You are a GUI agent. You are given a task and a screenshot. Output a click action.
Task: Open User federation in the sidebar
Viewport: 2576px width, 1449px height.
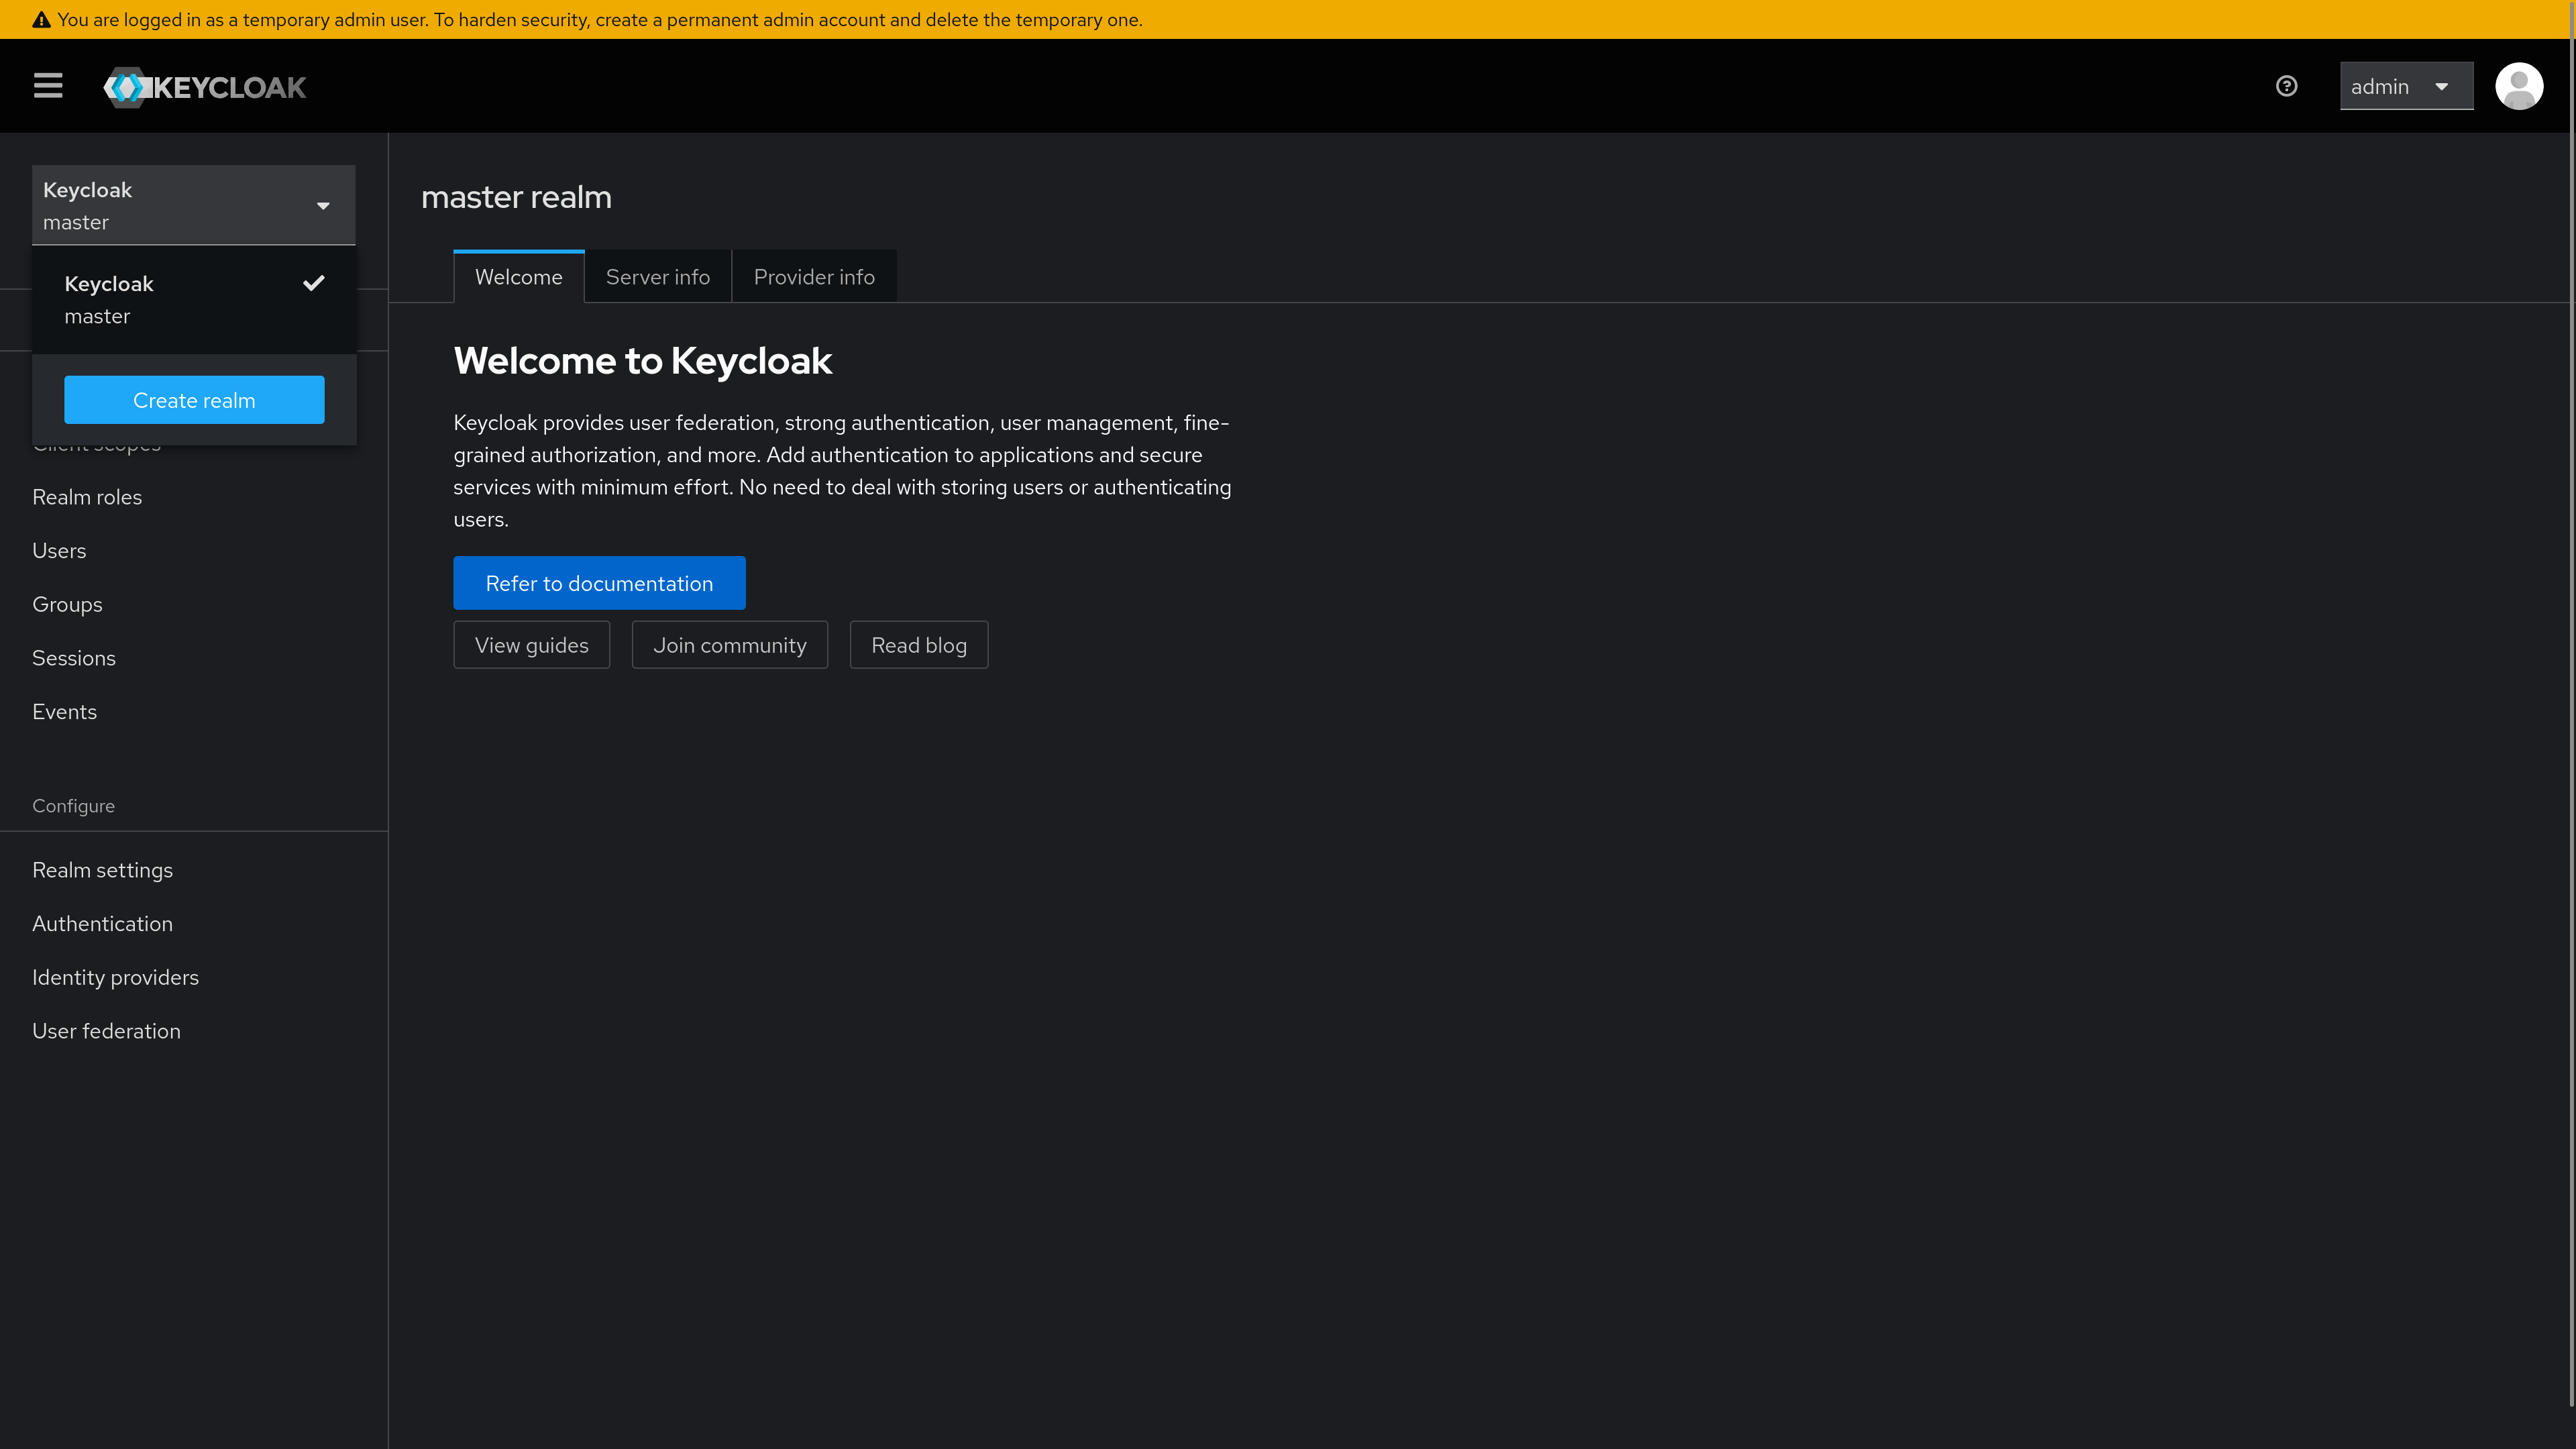tap(194, 1031)
